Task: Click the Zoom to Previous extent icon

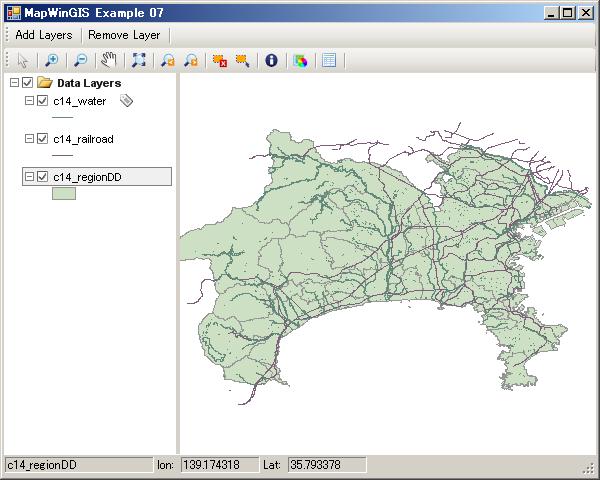Action: click(167, 60)
